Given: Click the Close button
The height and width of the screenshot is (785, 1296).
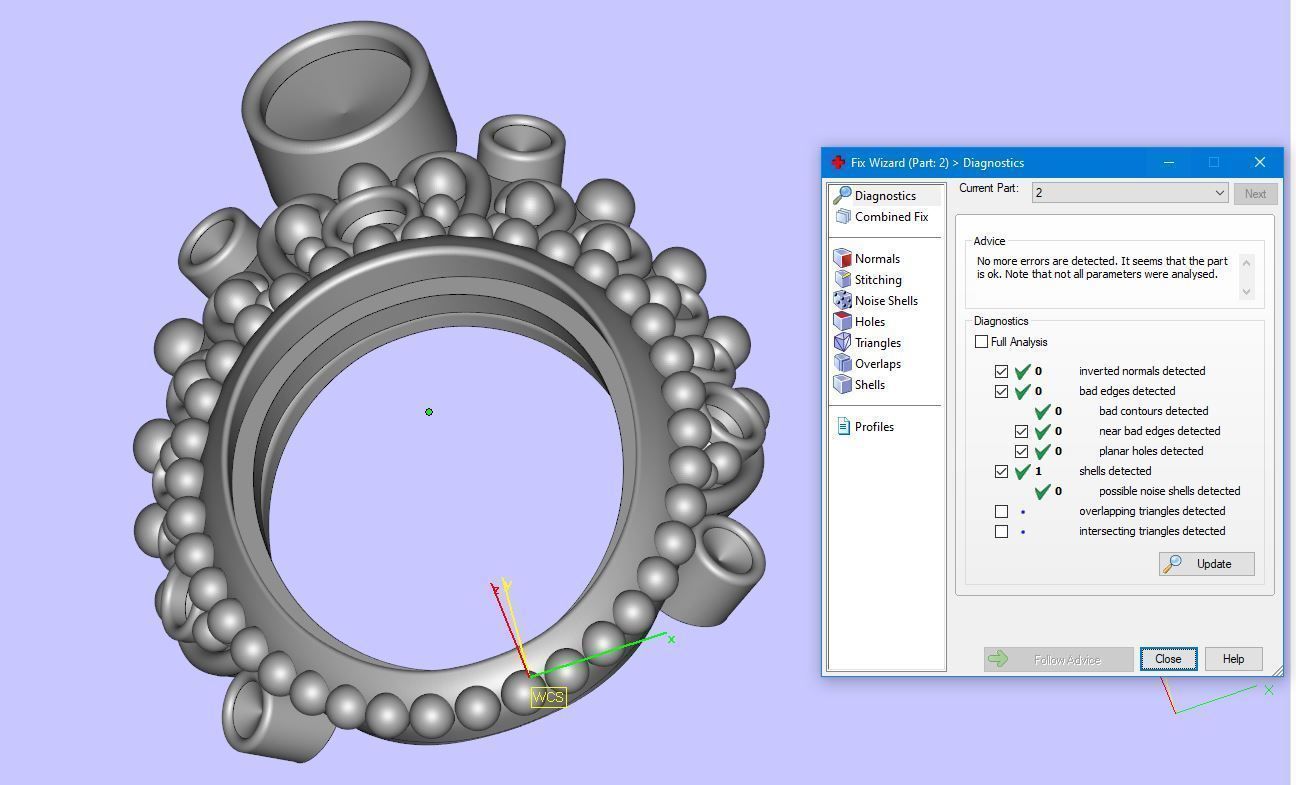Looking at the screenshot, I should point(1168,659).
